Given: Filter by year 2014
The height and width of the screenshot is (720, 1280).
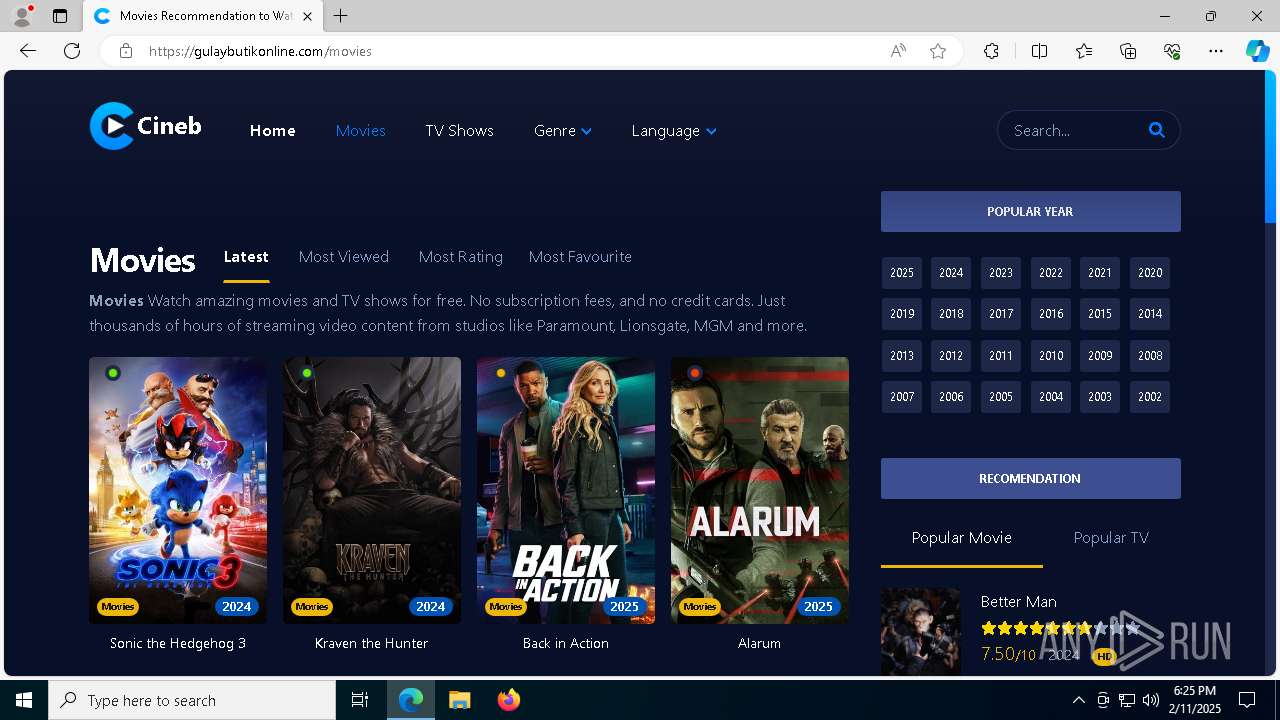Looking at the screenshot, I should tap(1150, 314).
